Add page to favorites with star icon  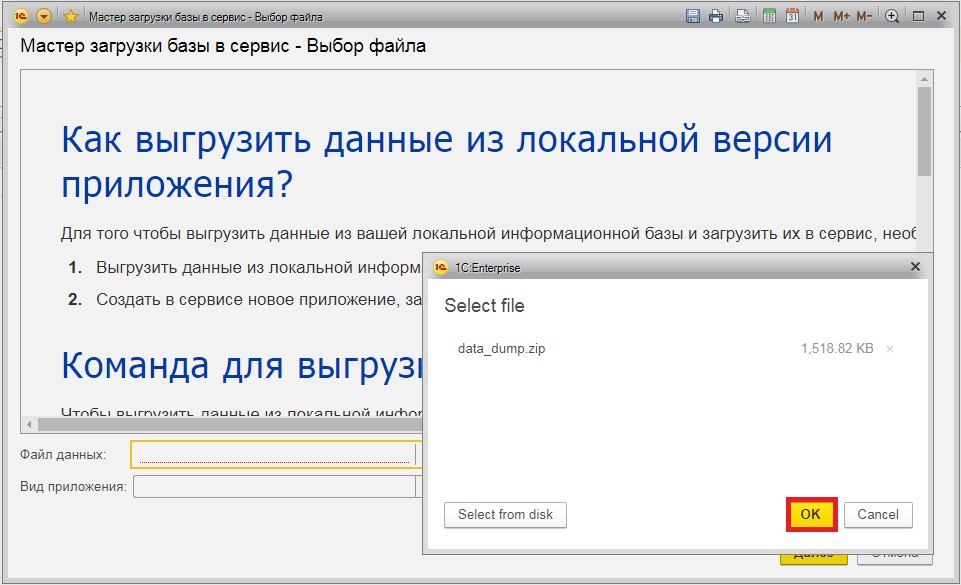71,16
